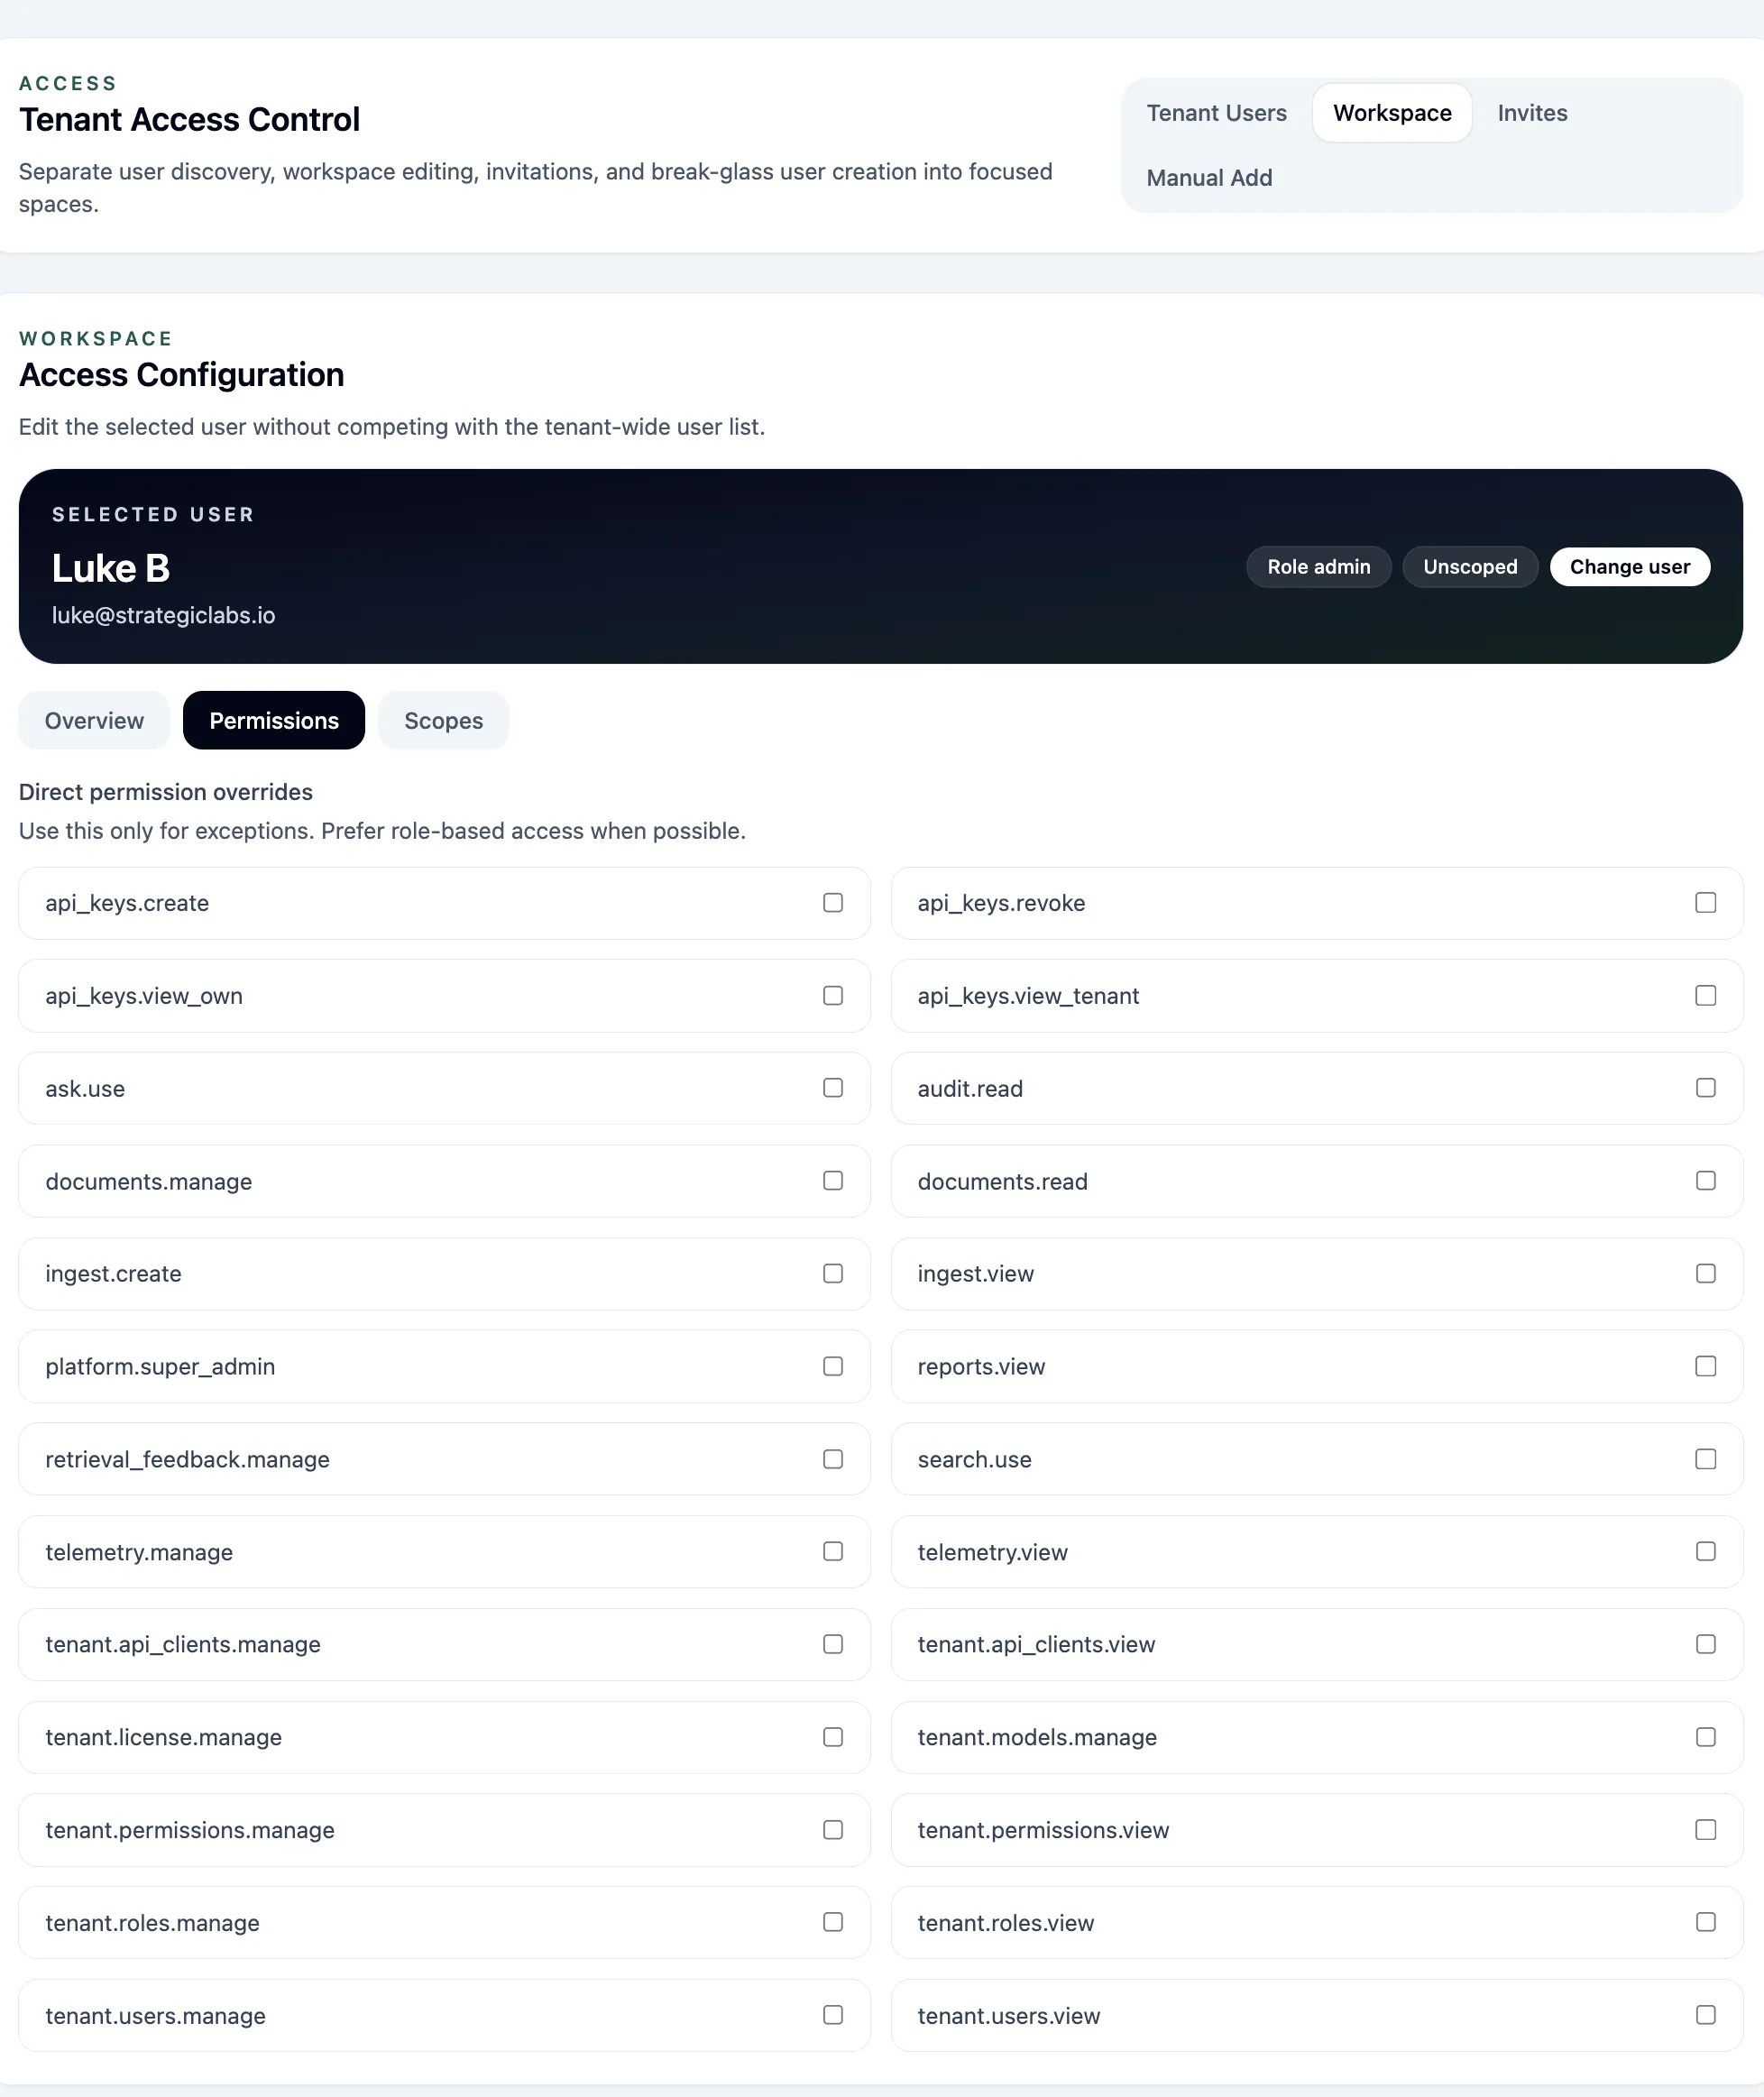The image size is (1764, 2097).
Task: Check the documents.manage permission box
Action: coord(832,1180)
